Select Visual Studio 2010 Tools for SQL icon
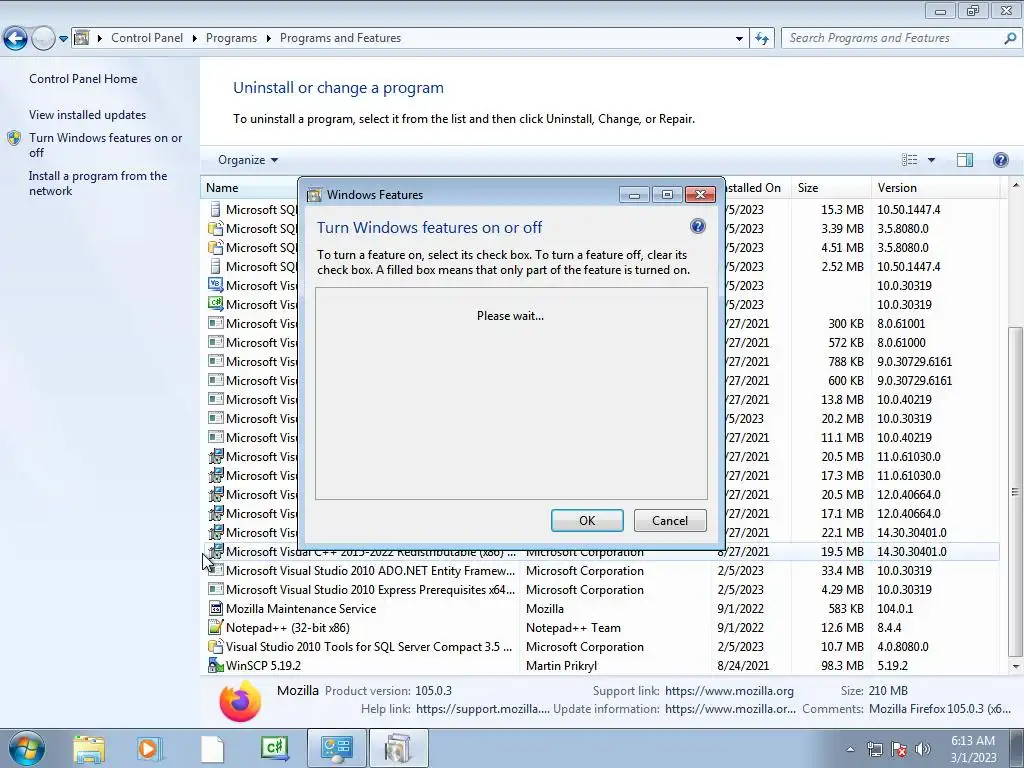 click(215, 647)
